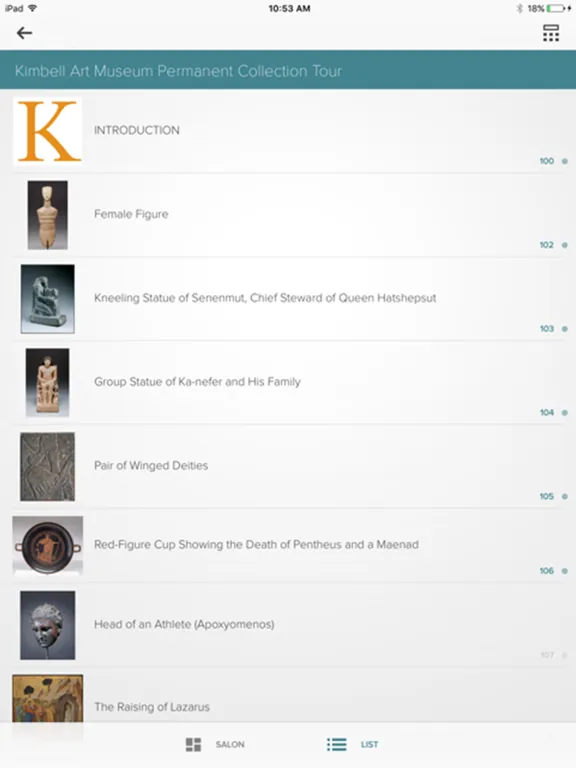Select the Female Figure title
Screen dimensions: 576x768
click(131, 214)
